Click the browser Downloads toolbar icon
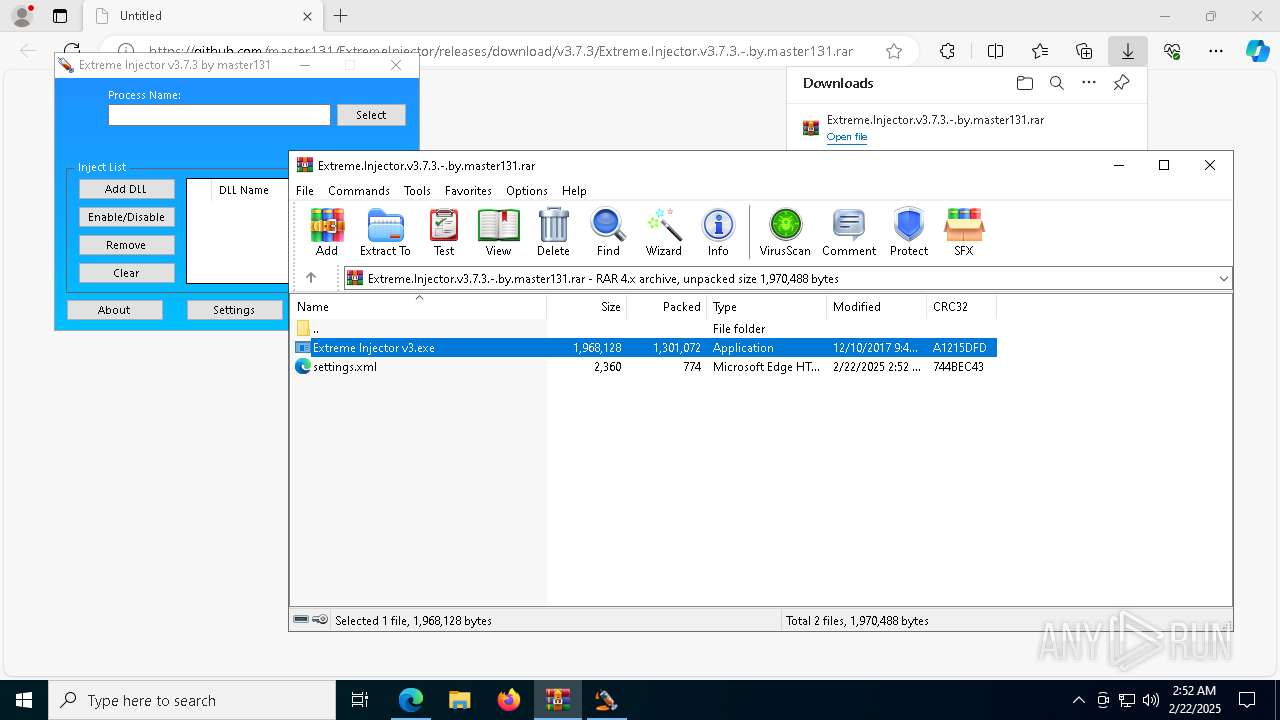1280x720 pixels. [1127, 51]
